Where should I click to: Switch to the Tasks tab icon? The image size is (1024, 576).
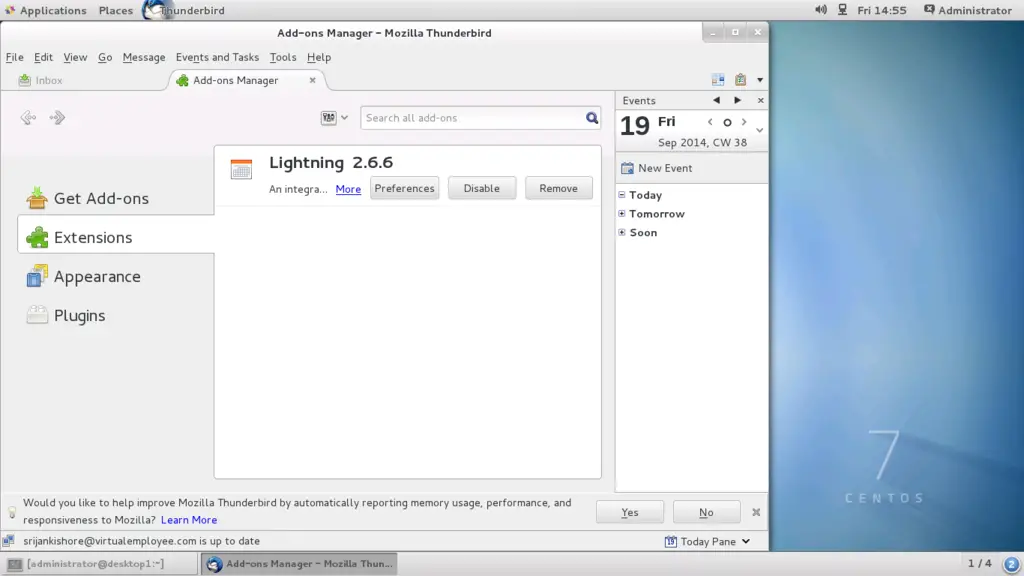click(x=740, y=80)
